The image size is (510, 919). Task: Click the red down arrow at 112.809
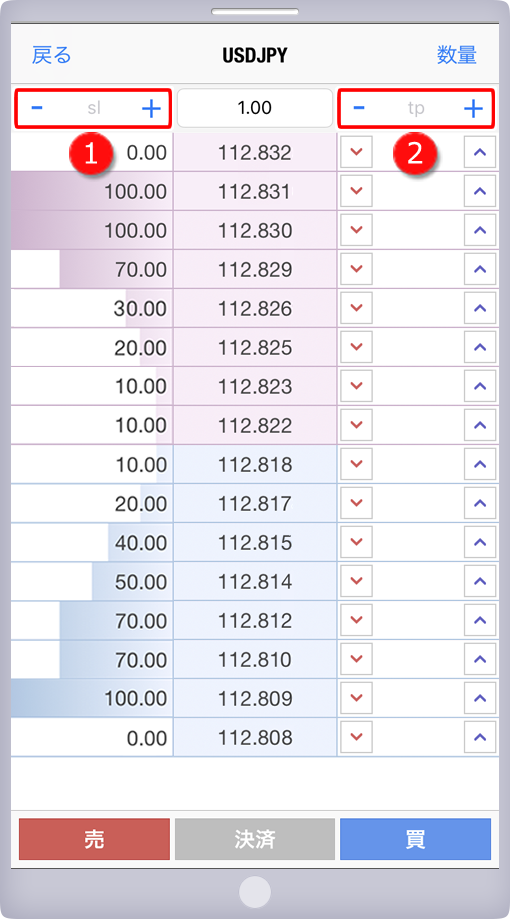click(356, 698)
